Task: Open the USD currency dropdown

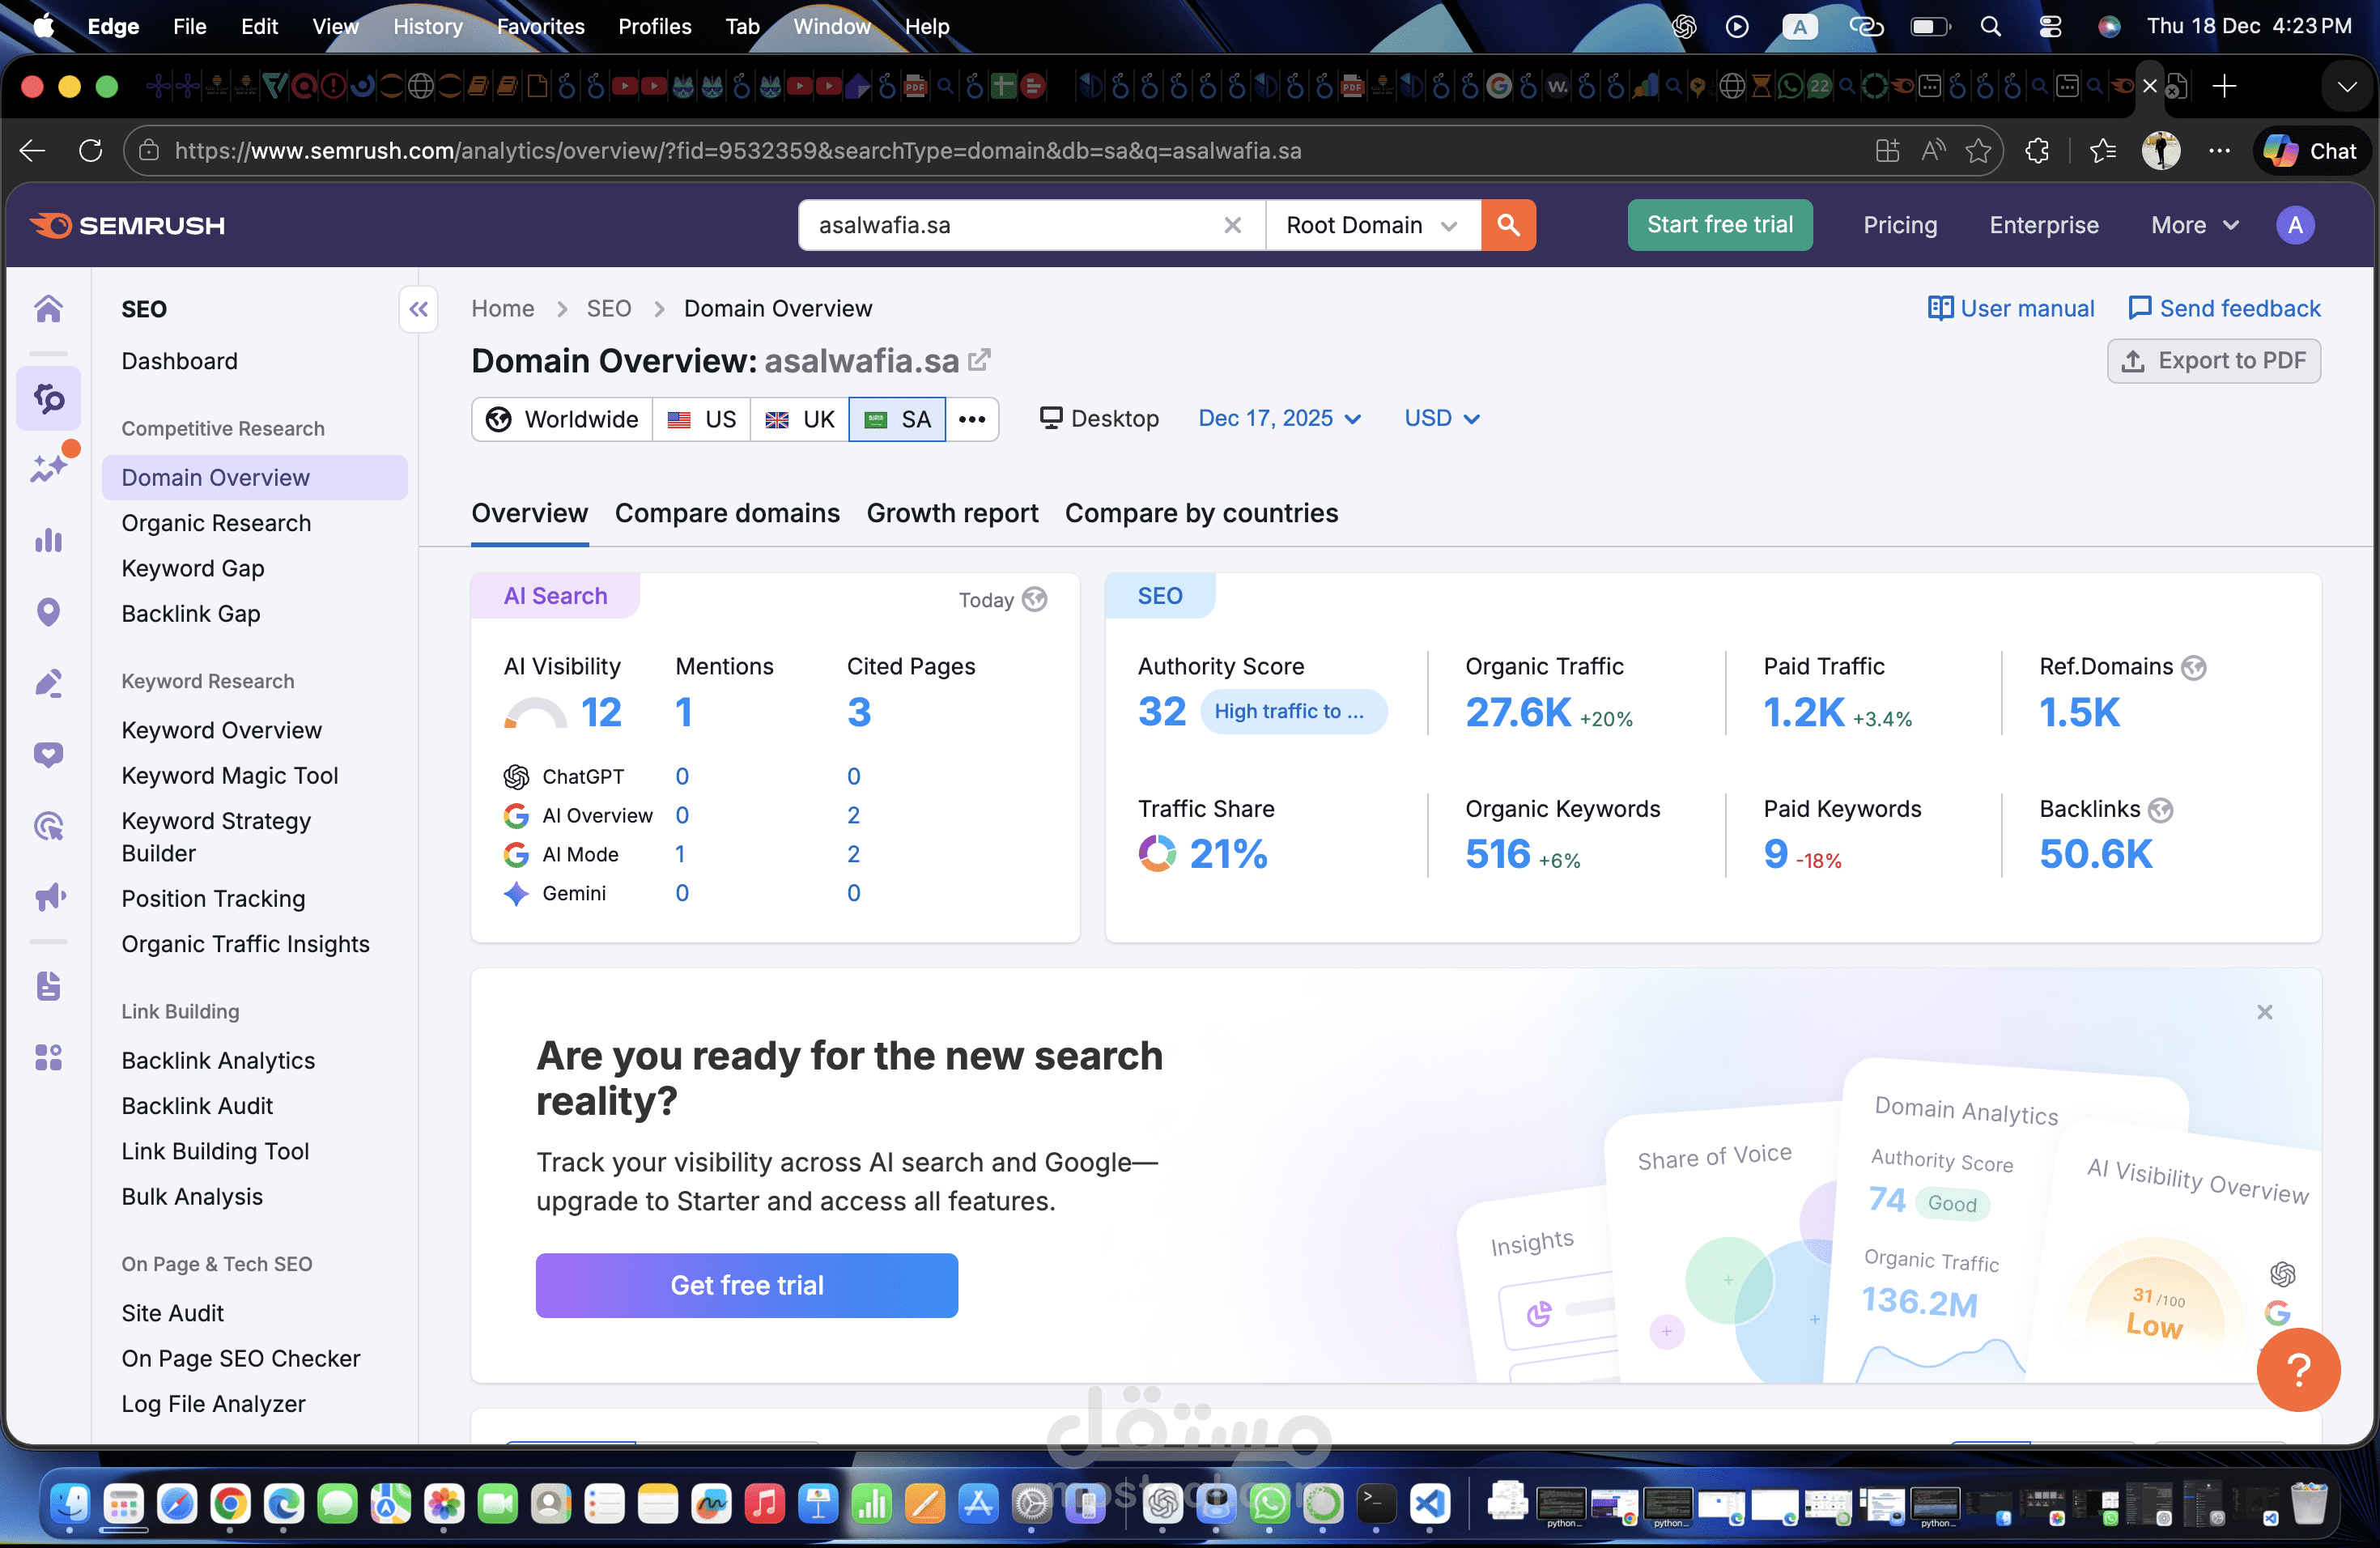Action: pyautogui.click(x=1441, y=418)
